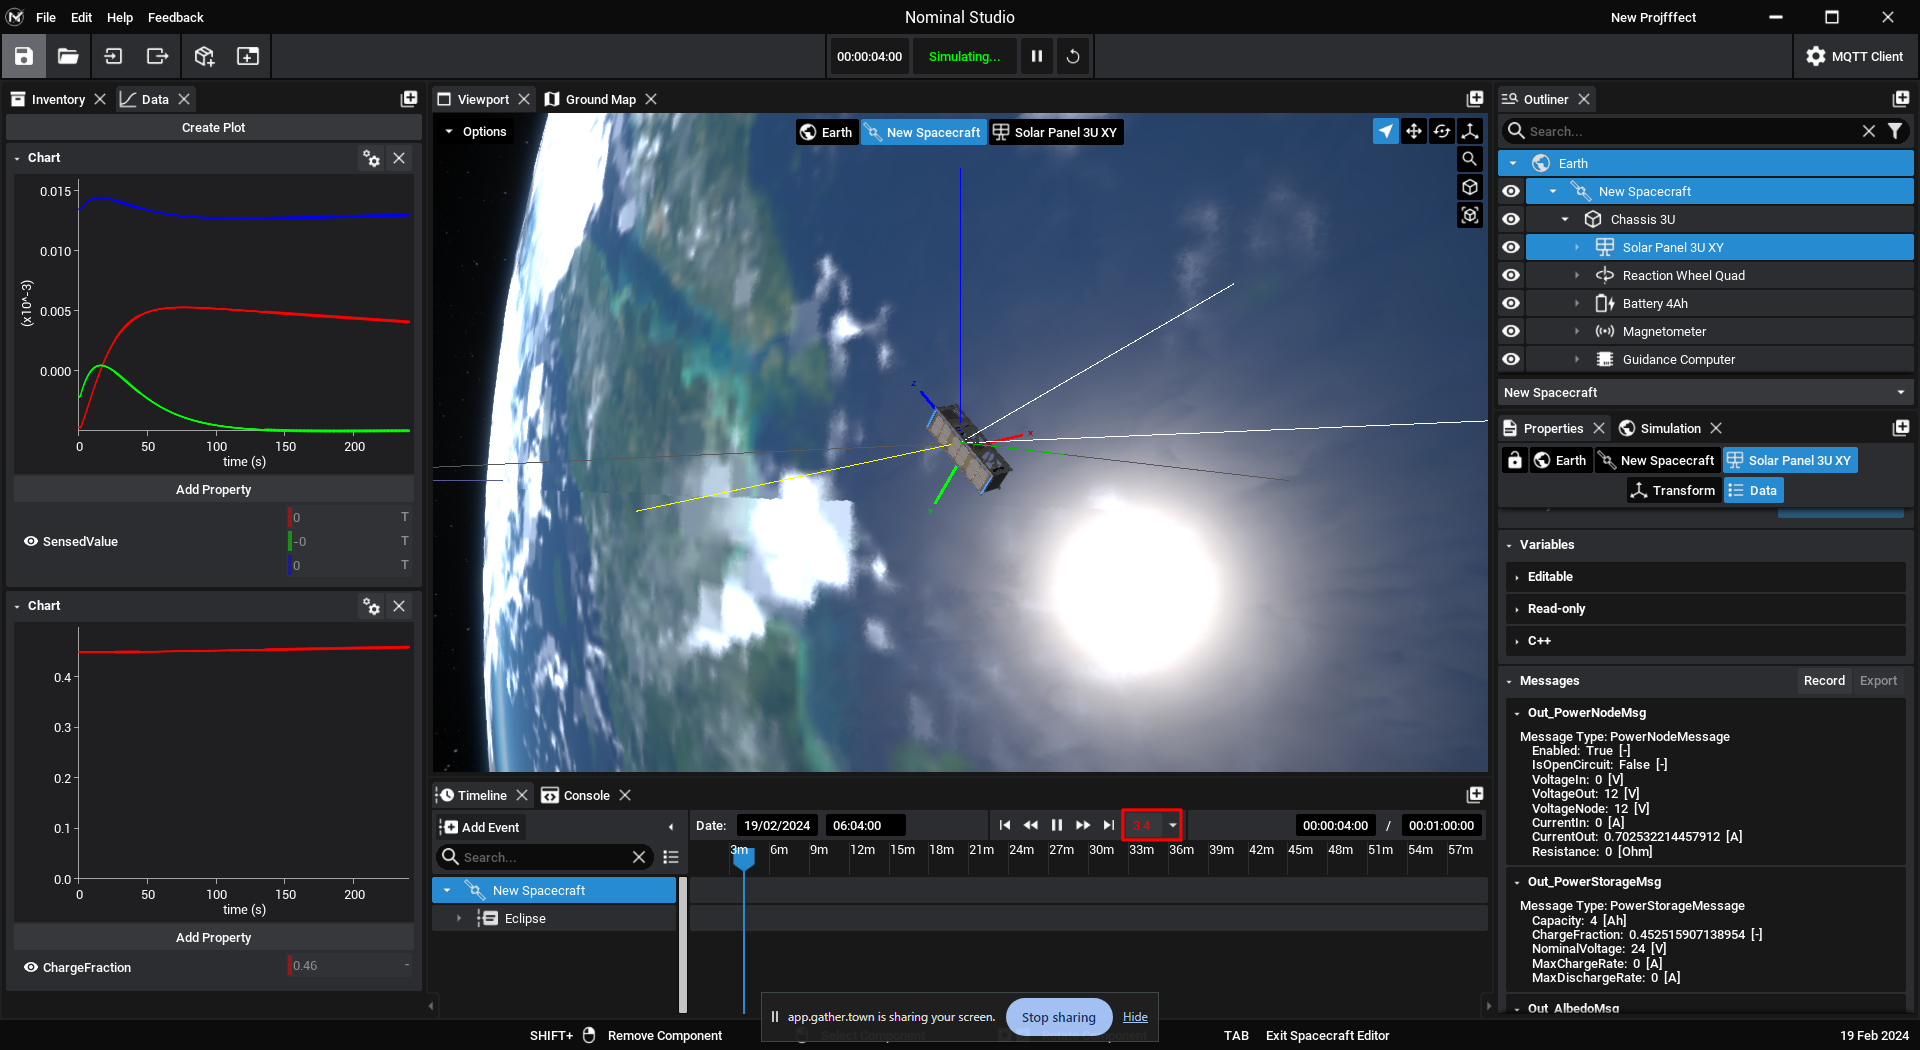This screenshot has height=1050, width=1920.
Task: Skip to the timeline start
Action: (1005, 825)
